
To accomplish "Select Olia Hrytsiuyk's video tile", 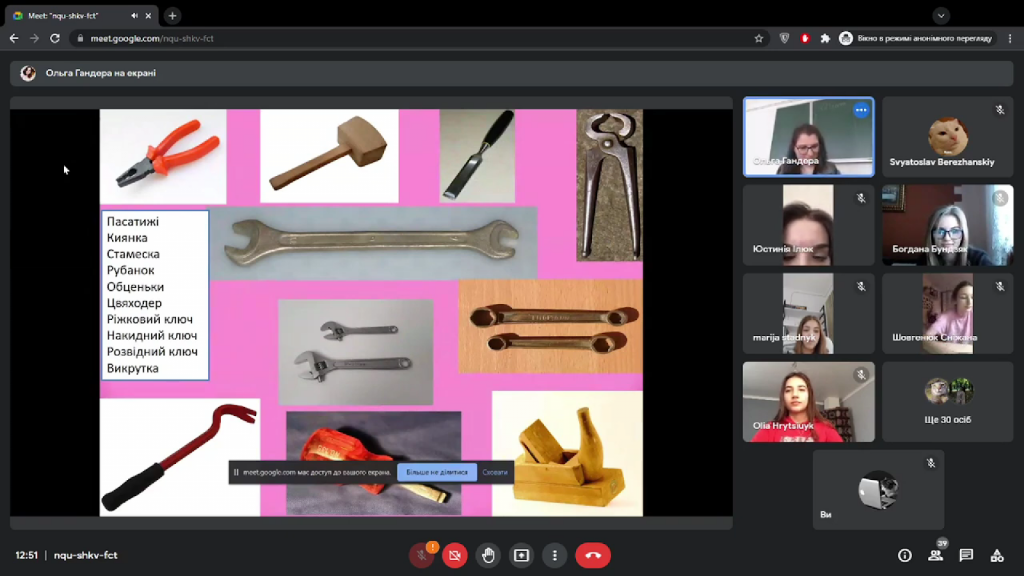I will coord(808,402).
